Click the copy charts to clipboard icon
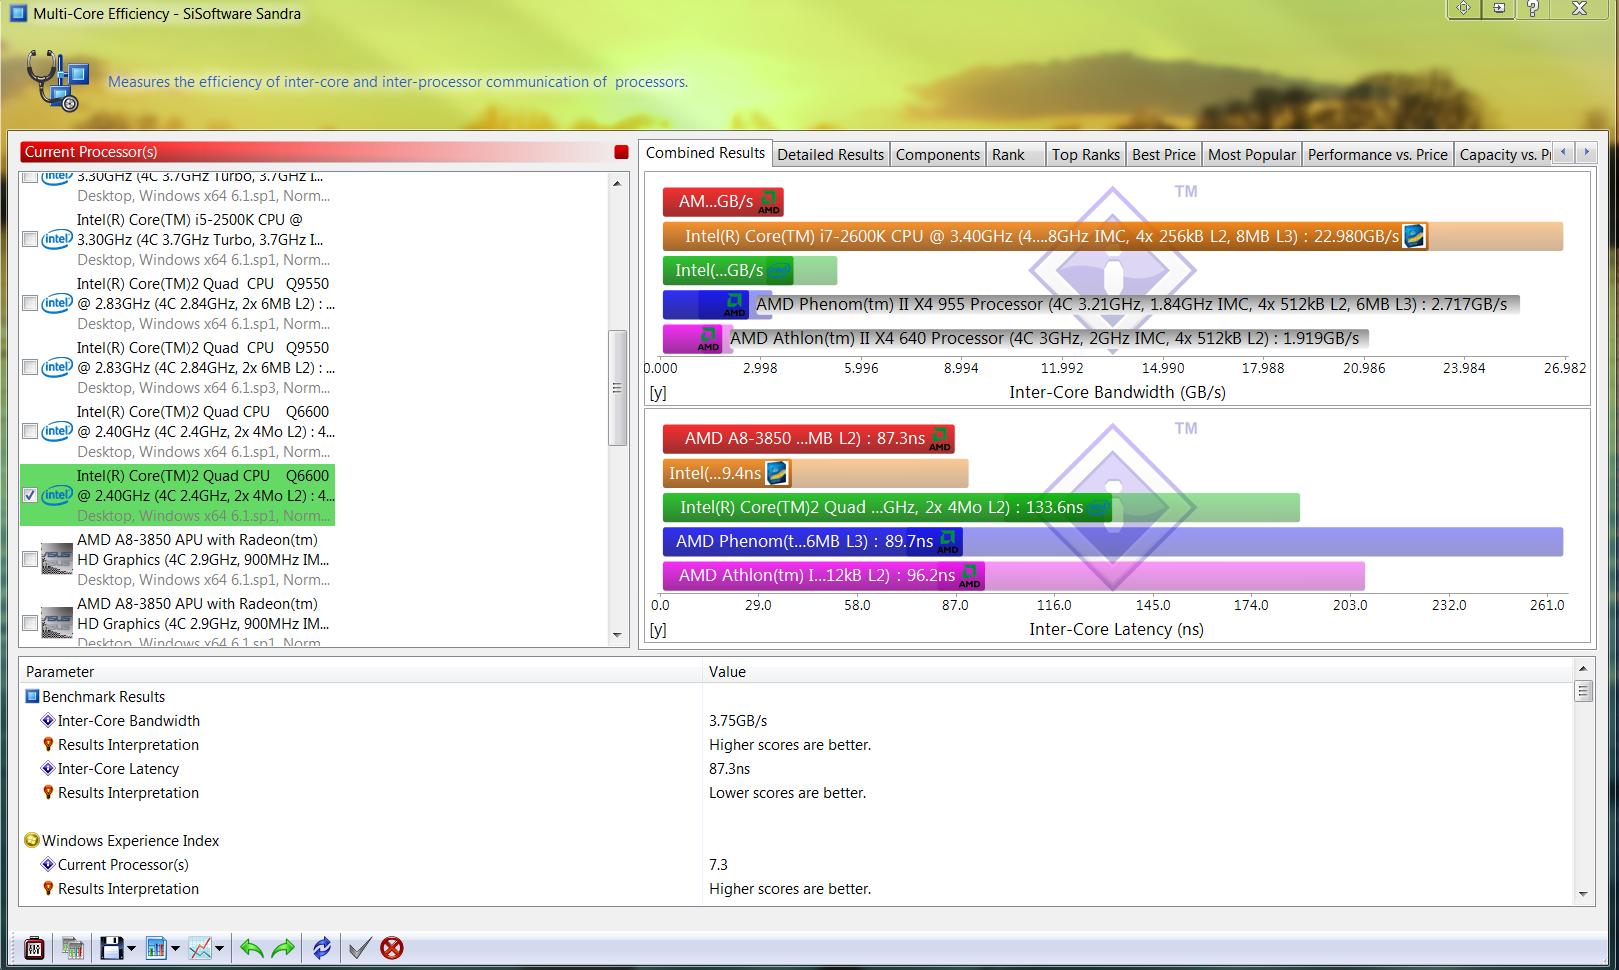Screen dimensions: 1619x970 (72, 948)
